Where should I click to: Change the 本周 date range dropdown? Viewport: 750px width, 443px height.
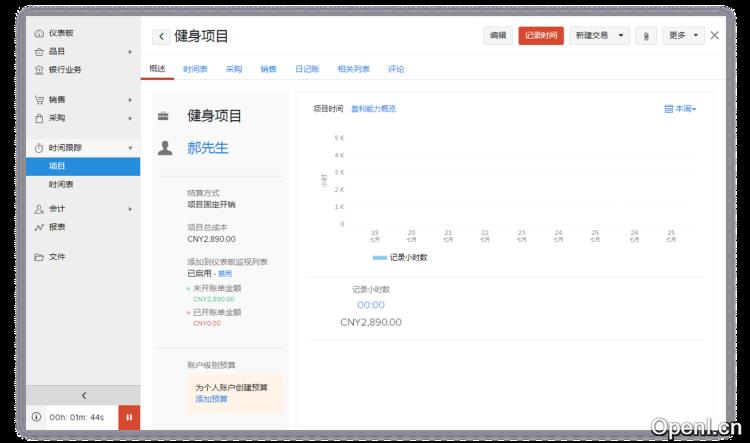pos(680,109)
